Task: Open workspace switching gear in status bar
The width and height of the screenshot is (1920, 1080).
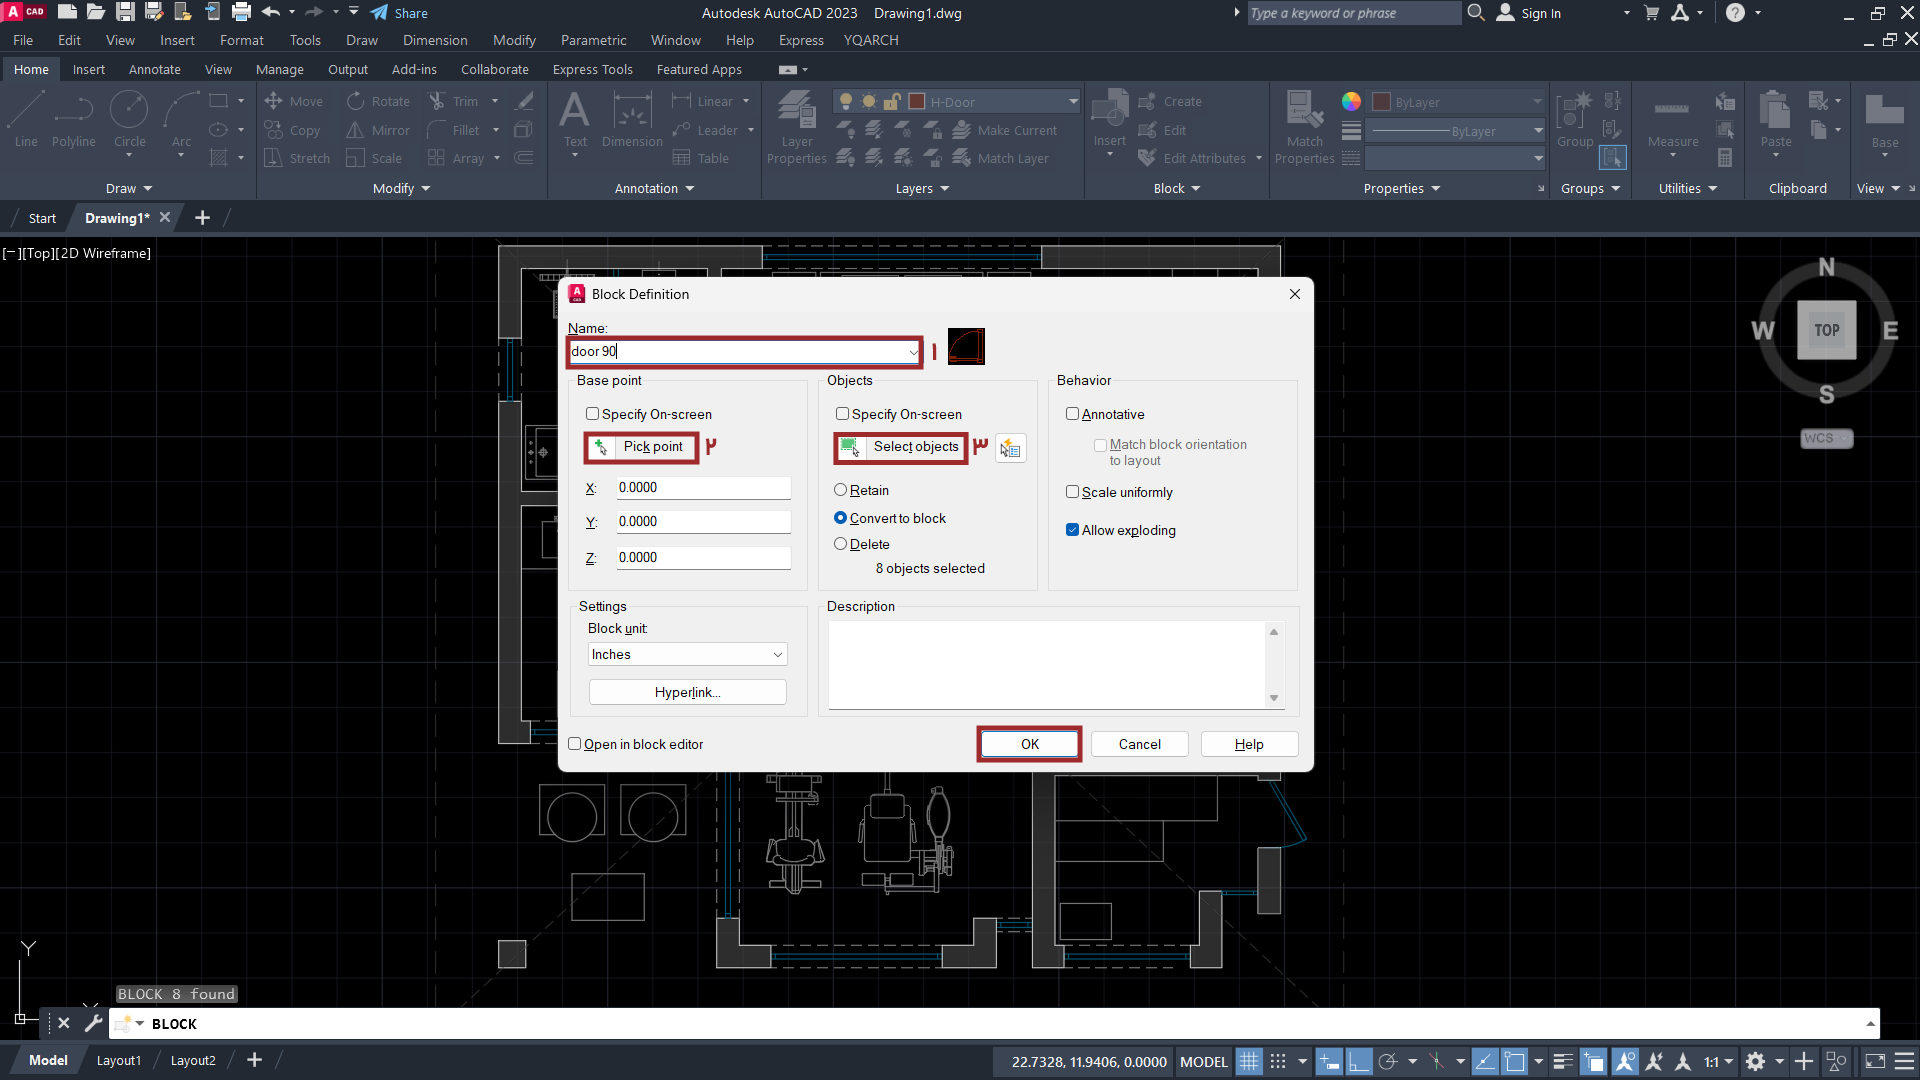Action: [x=1755, y=1061]
